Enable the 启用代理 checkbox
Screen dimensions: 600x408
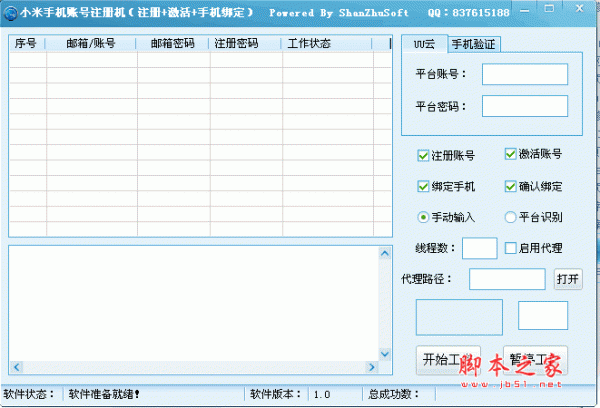510,248
